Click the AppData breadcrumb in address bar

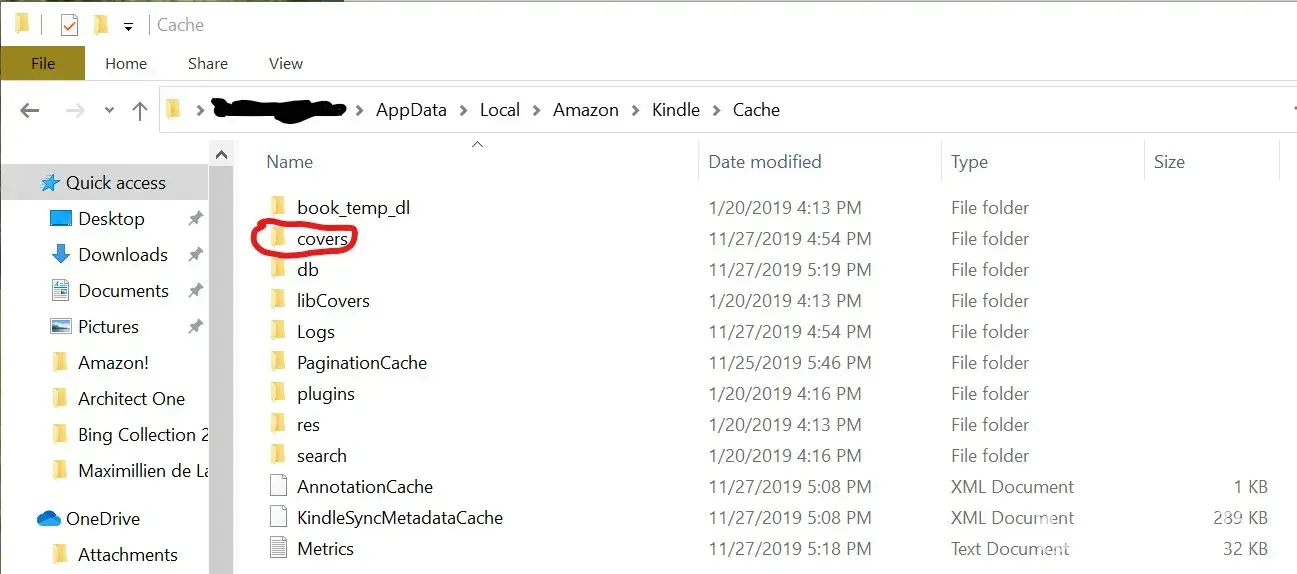(x=411, y=110)
